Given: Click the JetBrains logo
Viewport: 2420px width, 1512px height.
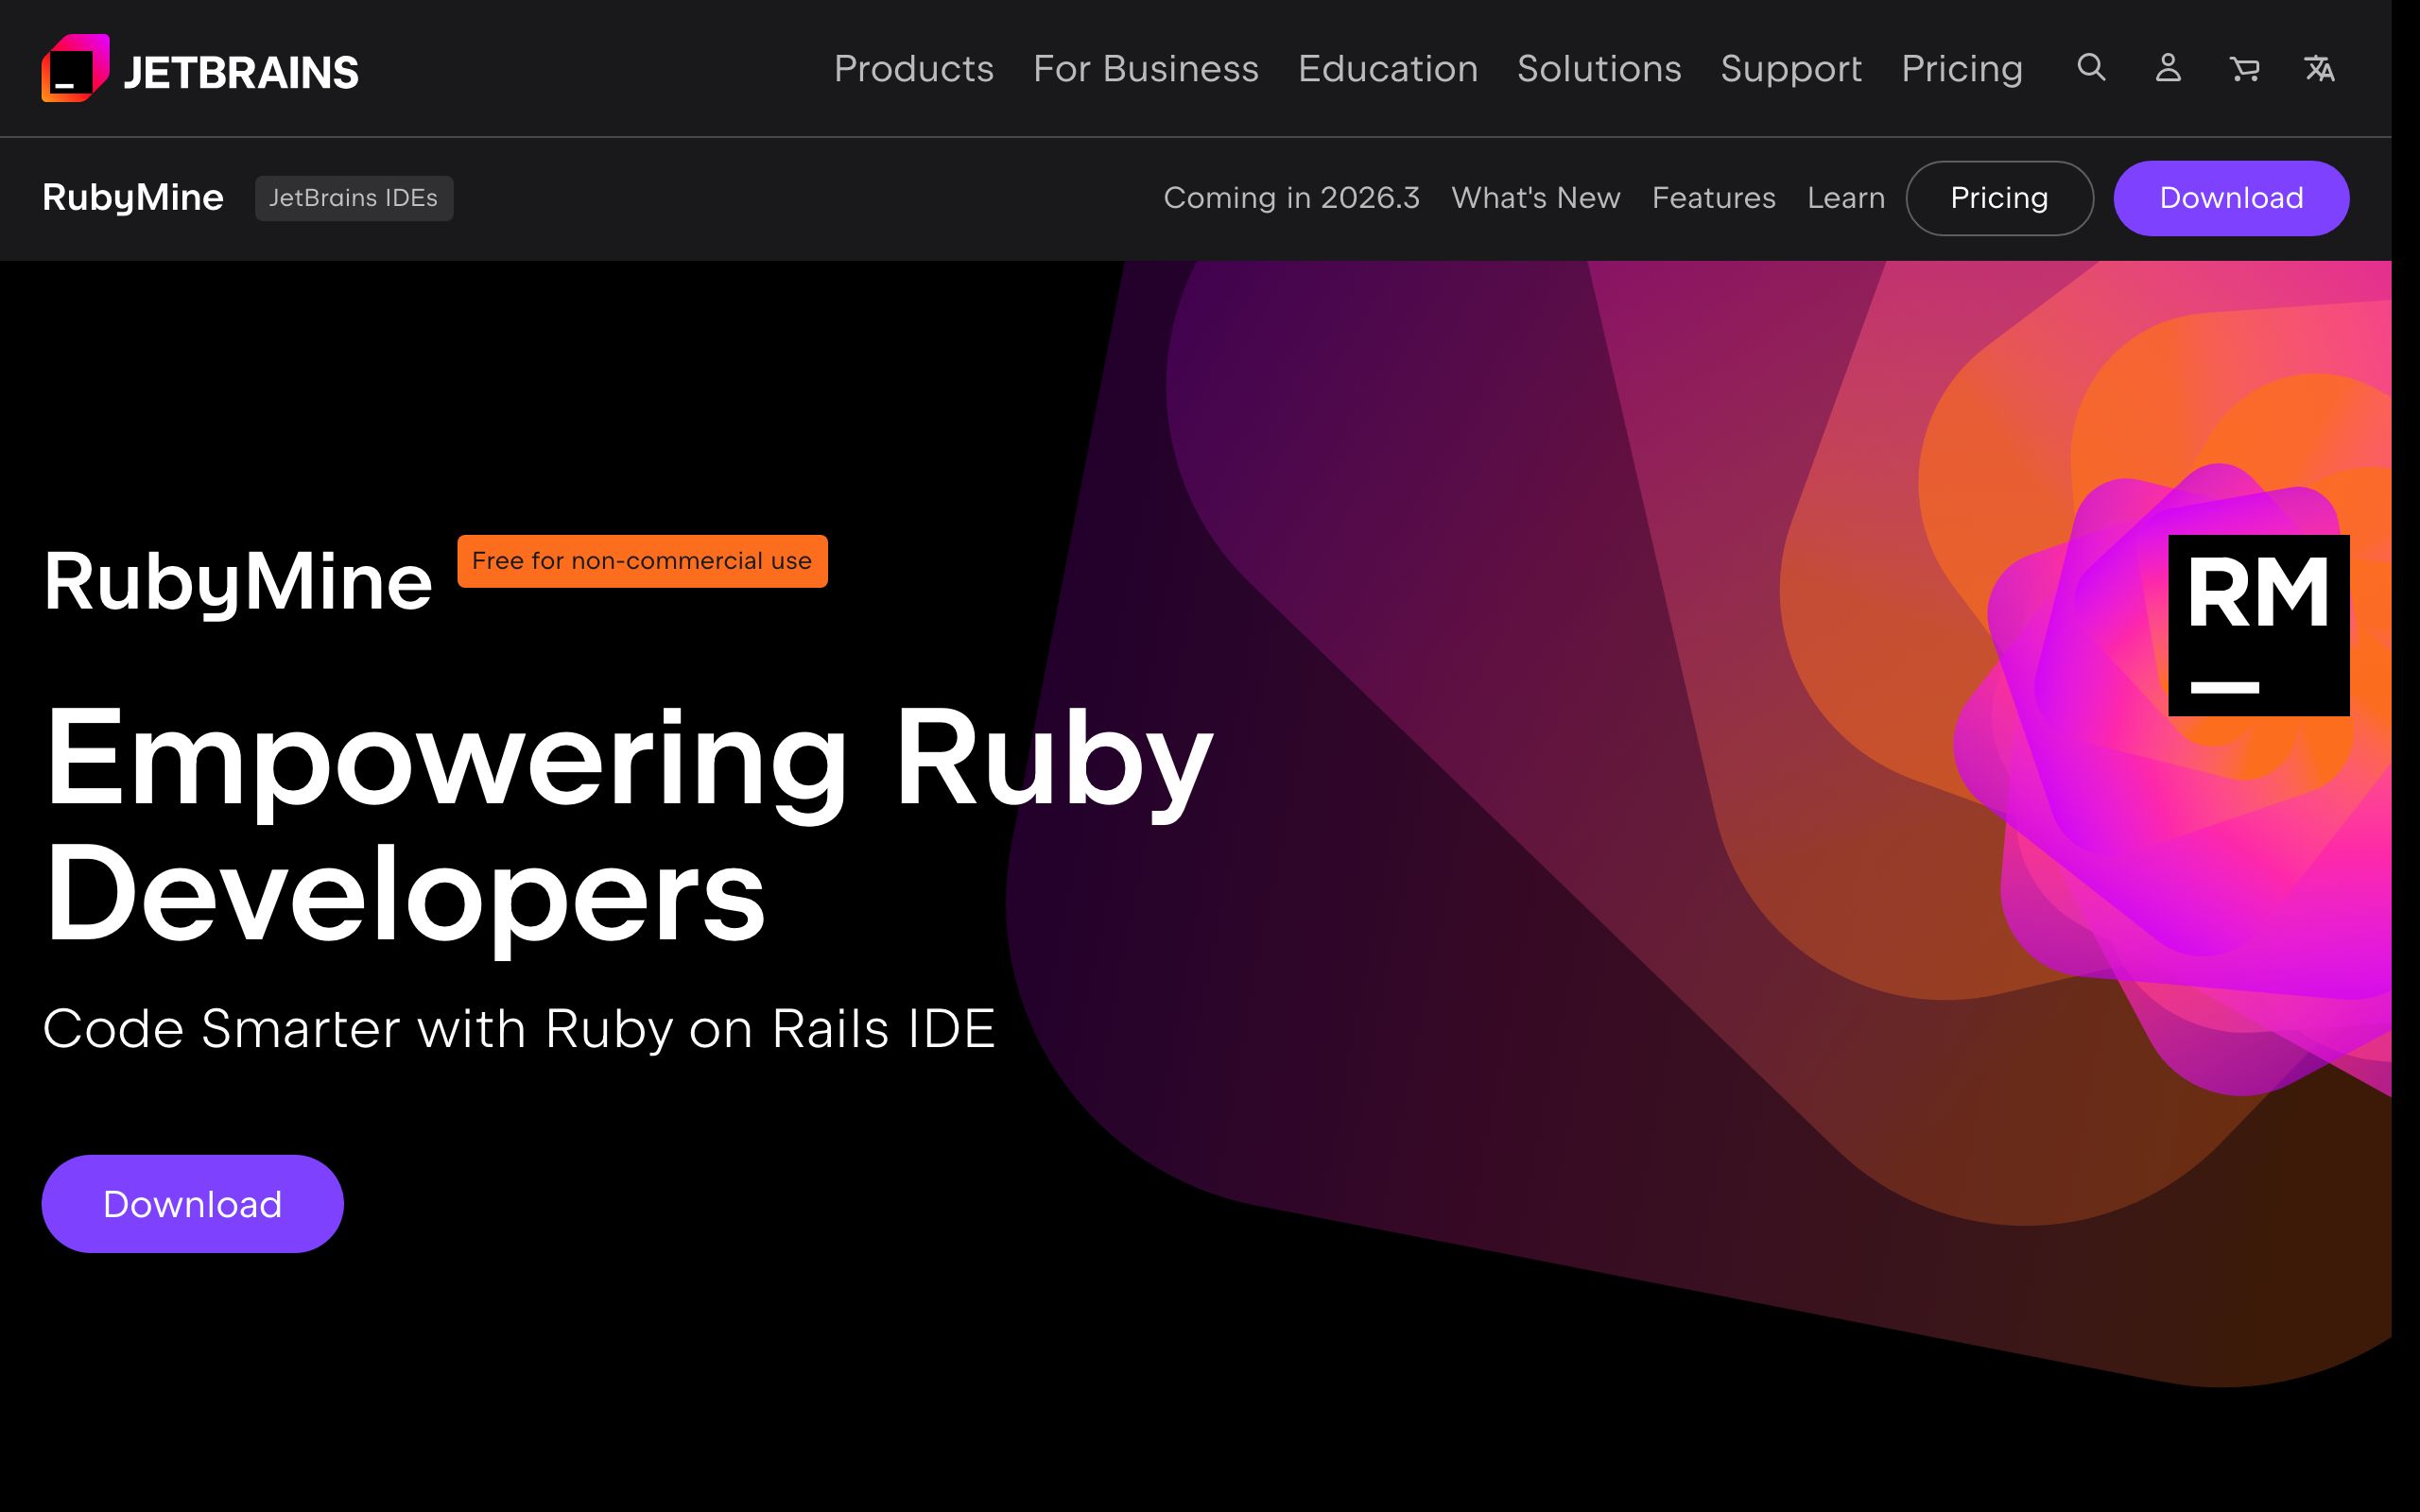Looking at the screenshot, I should [200, 69].
